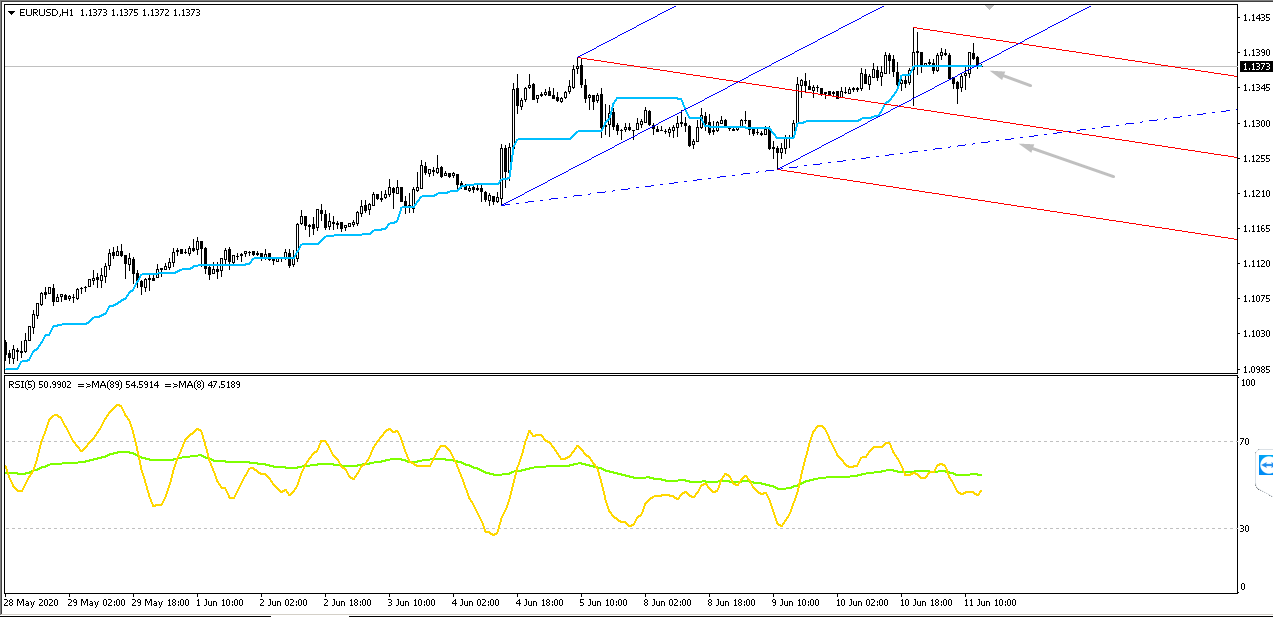Click the RSI(5) 50.9902 indicator label
Image resolution: width=1273 pixels, height=617 pixels.
(x=40, y=385)
